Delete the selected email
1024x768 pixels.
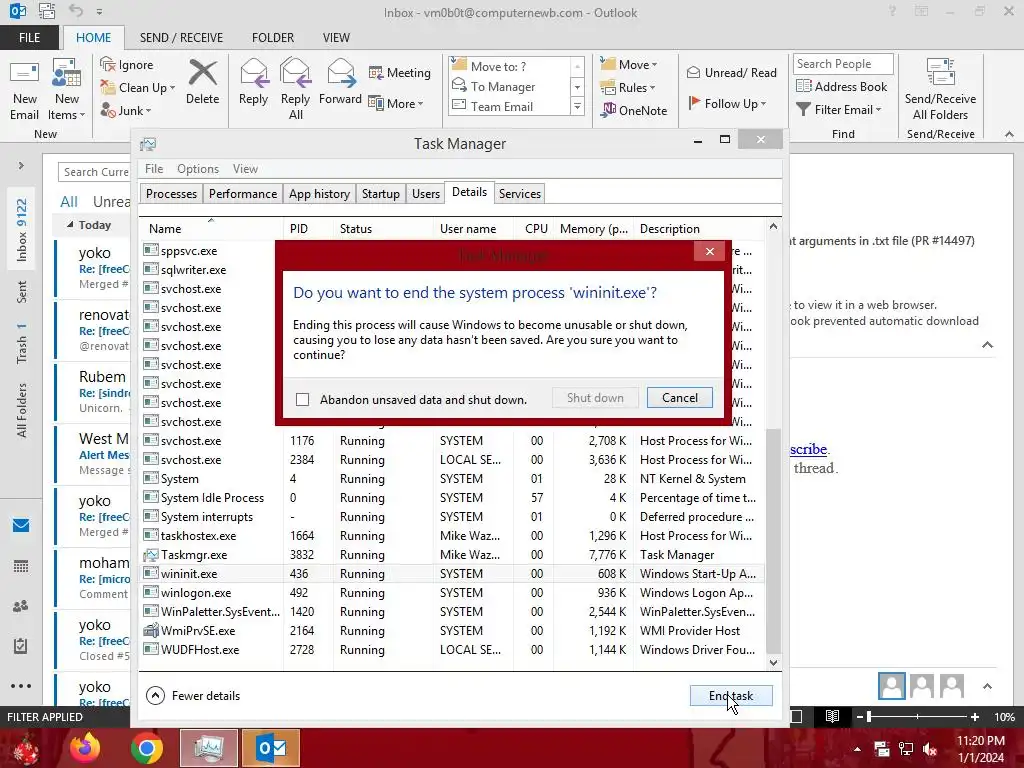[x=202, y=82]
